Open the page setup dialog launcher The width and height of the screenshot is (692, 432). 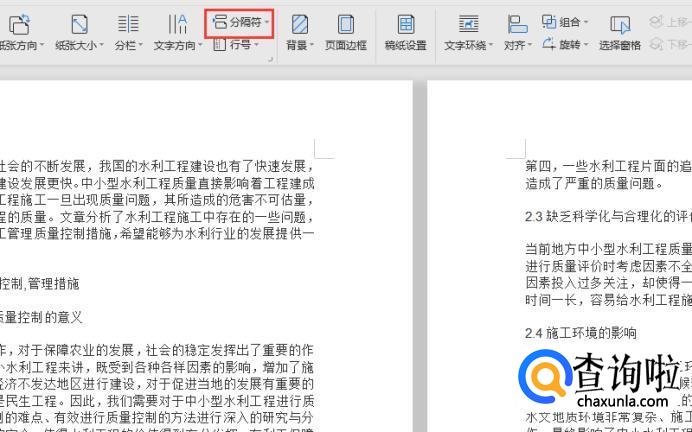point(271,59)
